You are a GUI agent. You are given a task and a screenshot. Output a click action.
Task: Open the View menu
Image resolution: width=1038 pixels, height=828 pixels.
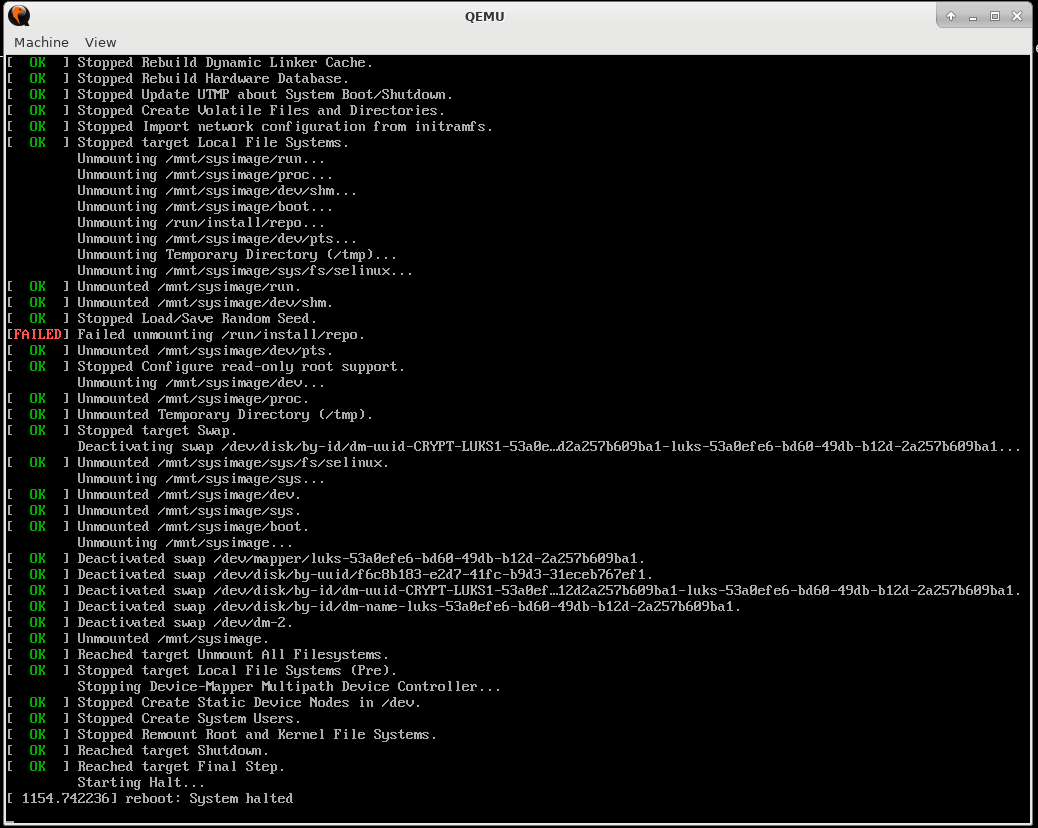coord(100,42)
